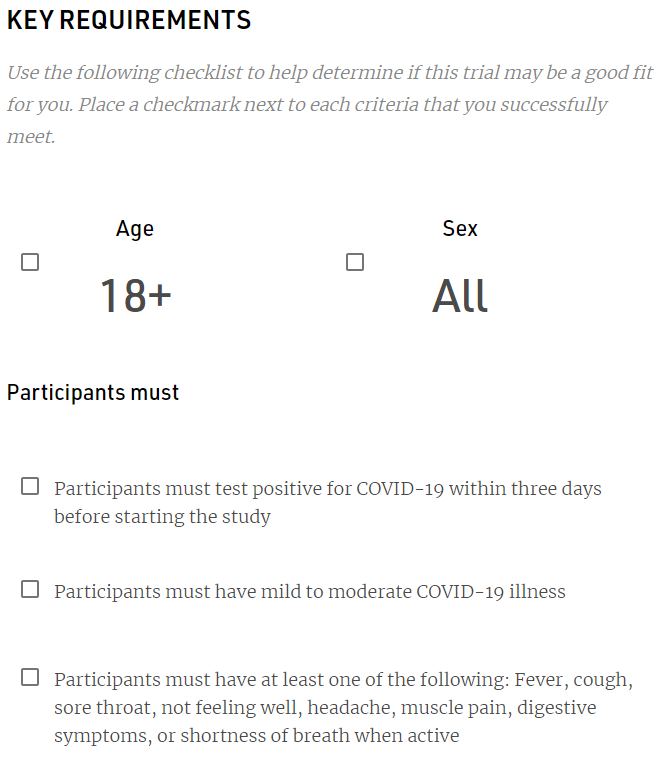Image resolution: width=661 pixels, height=778 pixels.
Task: Tick the mild to moderate illness checkbox
Action: pyautogui.click(x=30, y=589)
